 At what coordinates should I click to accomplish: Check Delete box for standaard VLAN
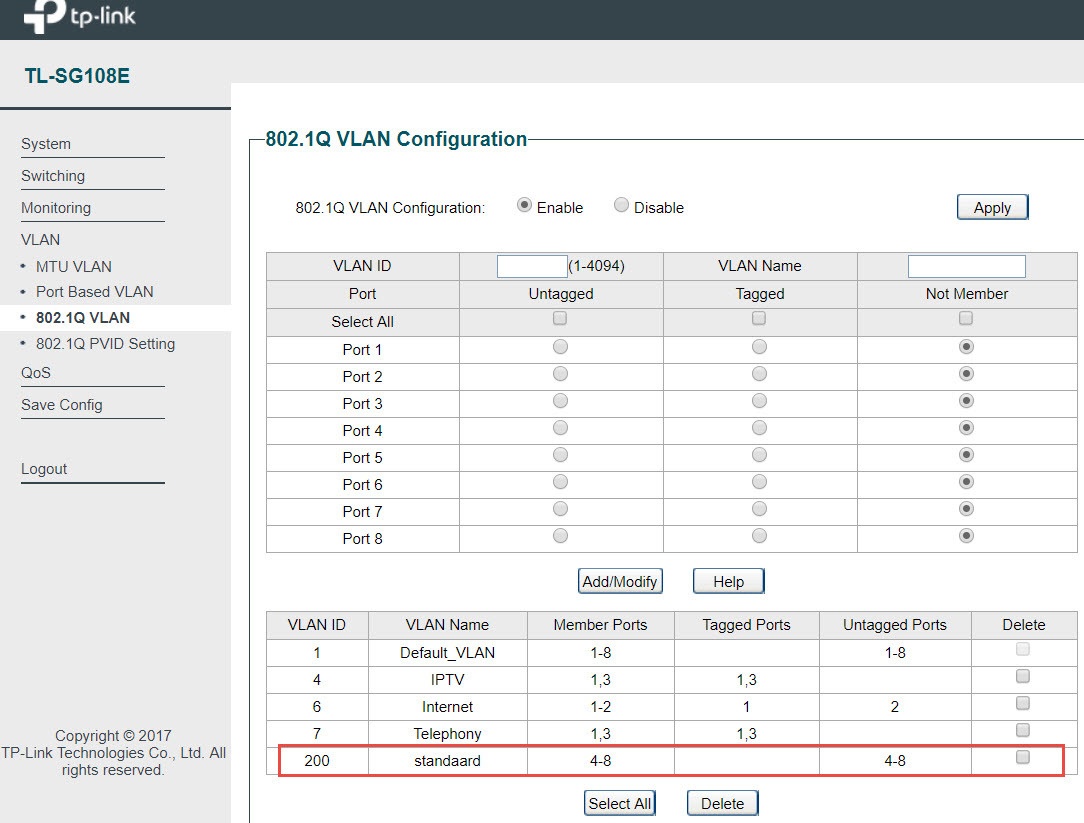(x=1022, y=757)
